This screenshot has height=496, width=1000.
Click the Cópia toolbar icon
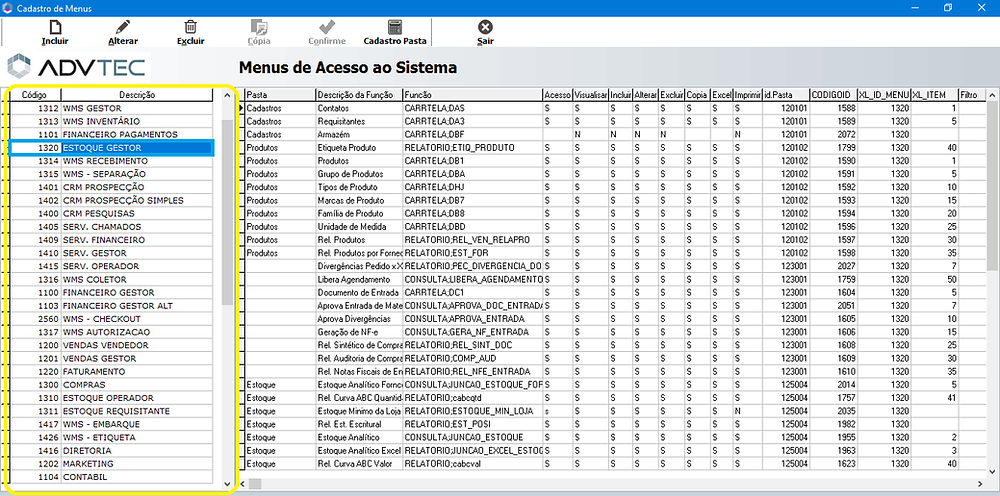(x=258, y=27)
